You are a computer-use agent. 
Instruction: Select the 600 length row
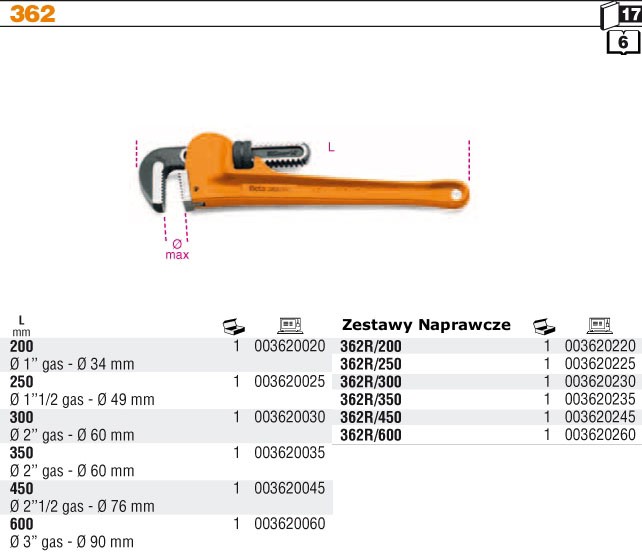point(21,524)
